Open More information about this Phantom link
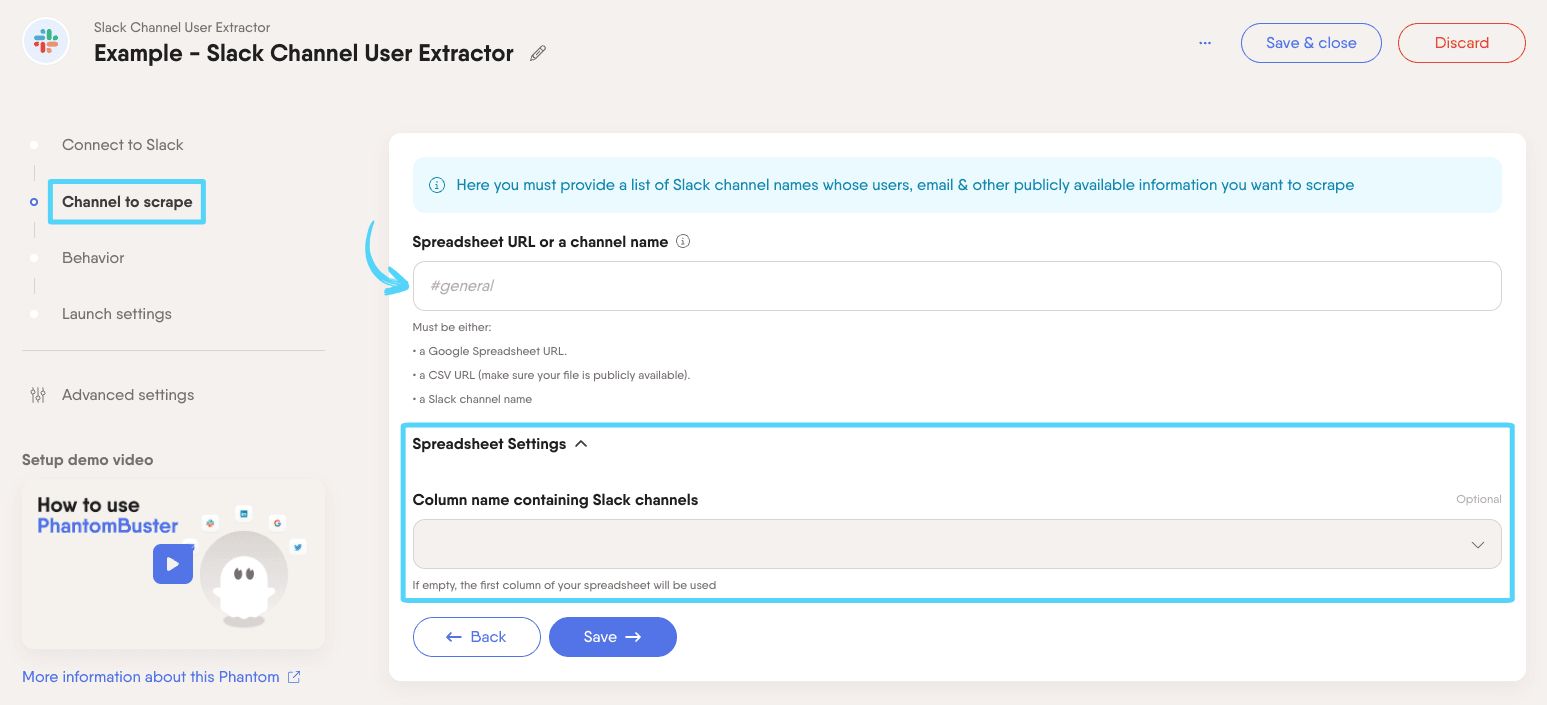The width and height of the screenshot is (1547, 705). coord(151,677)
